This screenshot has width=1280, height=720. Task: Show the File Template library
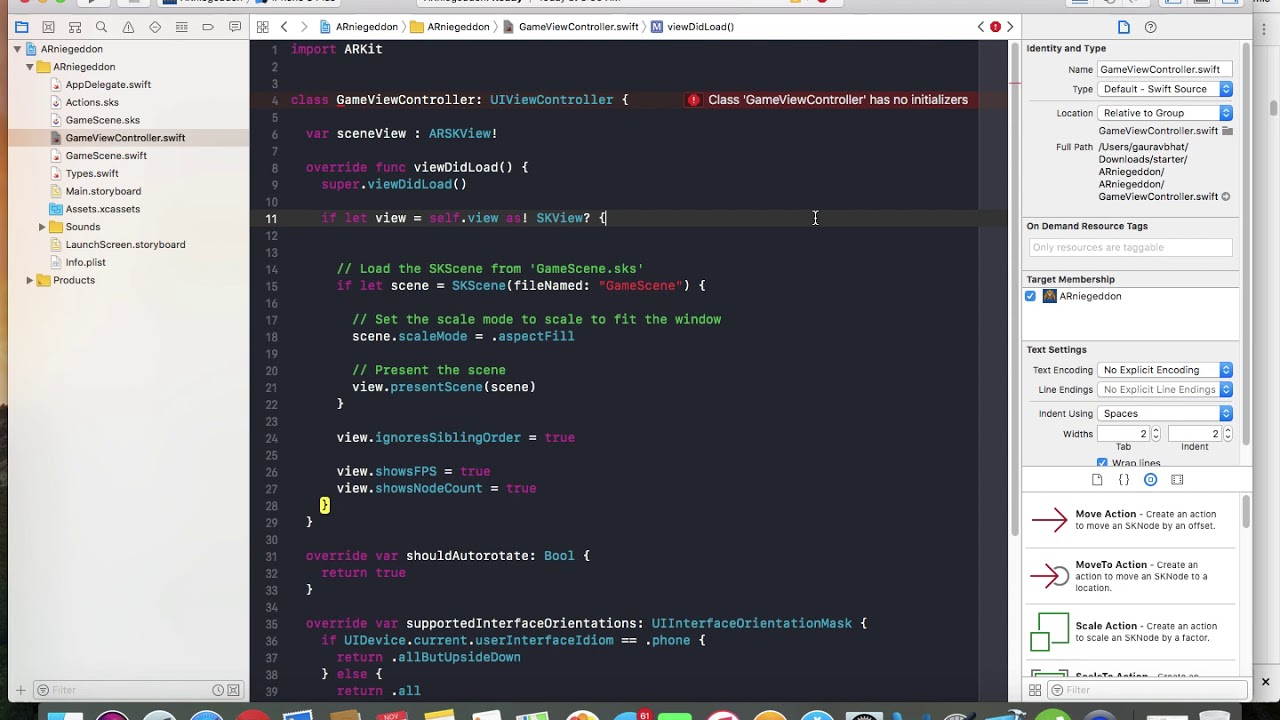(x=1097, y=480)
